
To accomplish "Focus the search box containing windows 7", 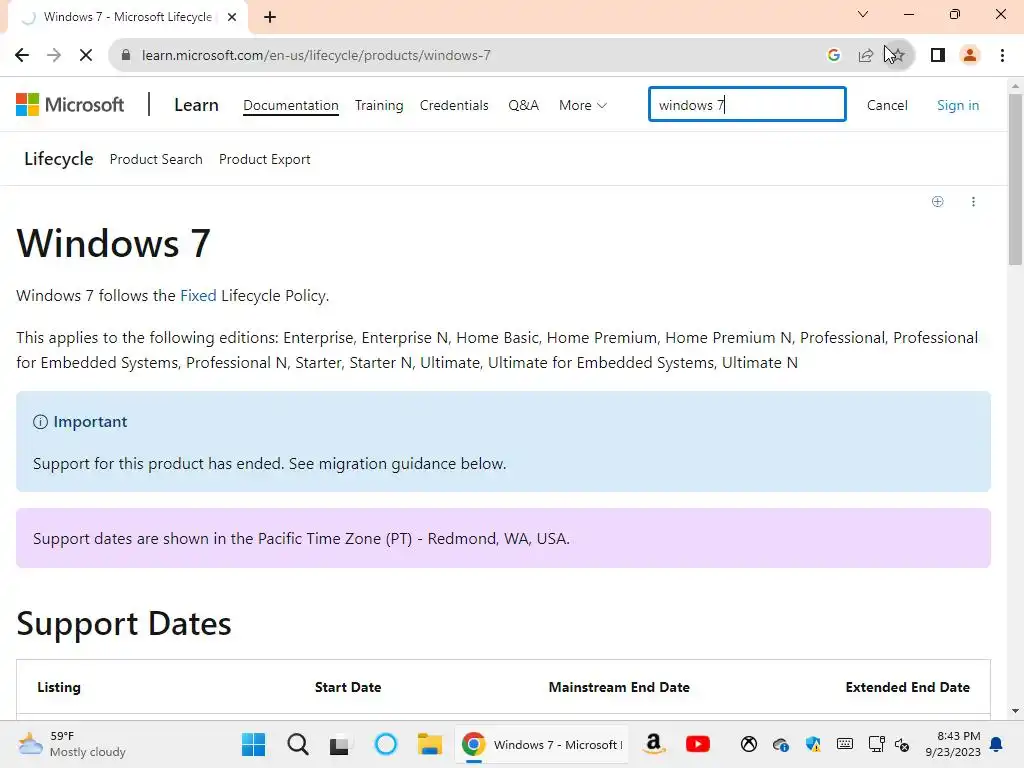I will point(747,104).
